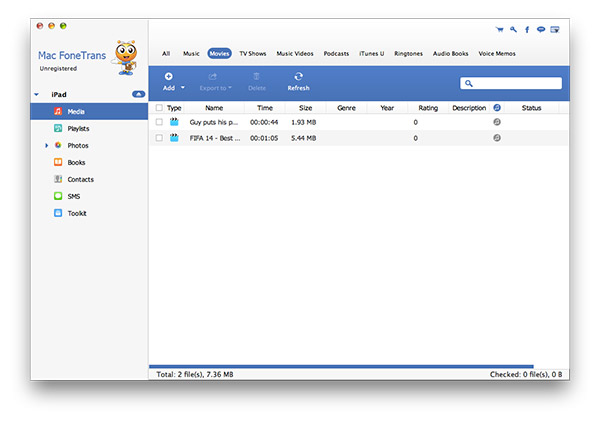Open the Add dropdown arrow
Screen dimensions: 600x422
tap(182, 88)
